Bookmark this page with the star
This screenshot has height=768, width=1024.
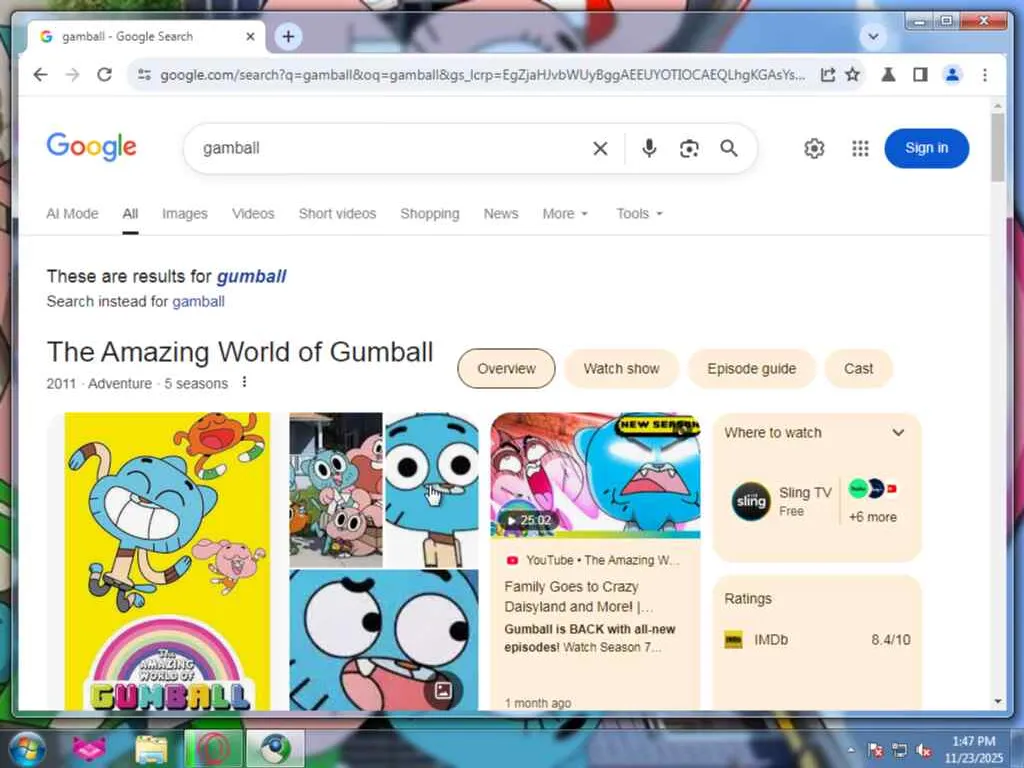click(853, 74)
